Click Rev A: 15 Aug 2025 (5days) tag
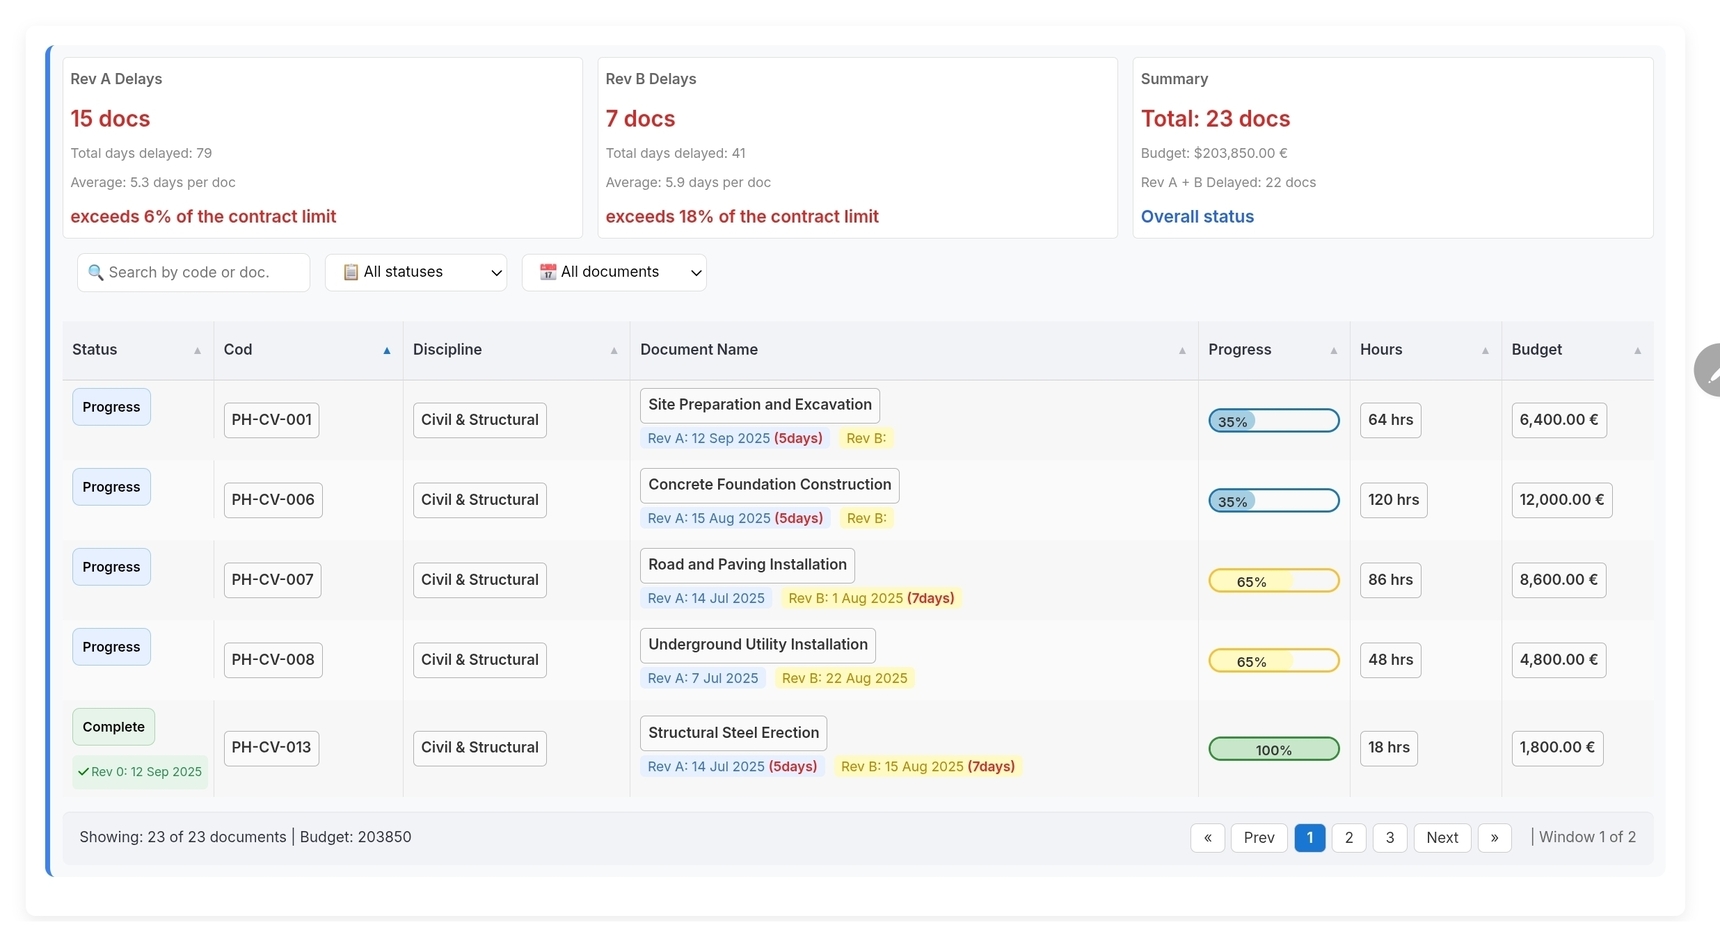This screenshot has width=1720, height=934. (x=735, y=518)
